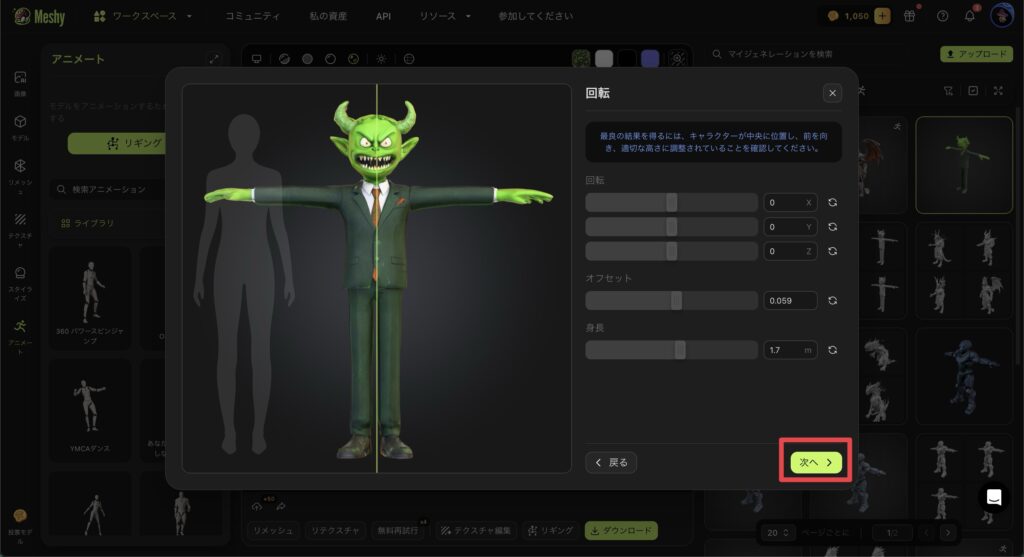Image resolution: width=1024 pixels, height=557 pixels.
Task: Open the user avatar menu
Action: click(1002, 16)
